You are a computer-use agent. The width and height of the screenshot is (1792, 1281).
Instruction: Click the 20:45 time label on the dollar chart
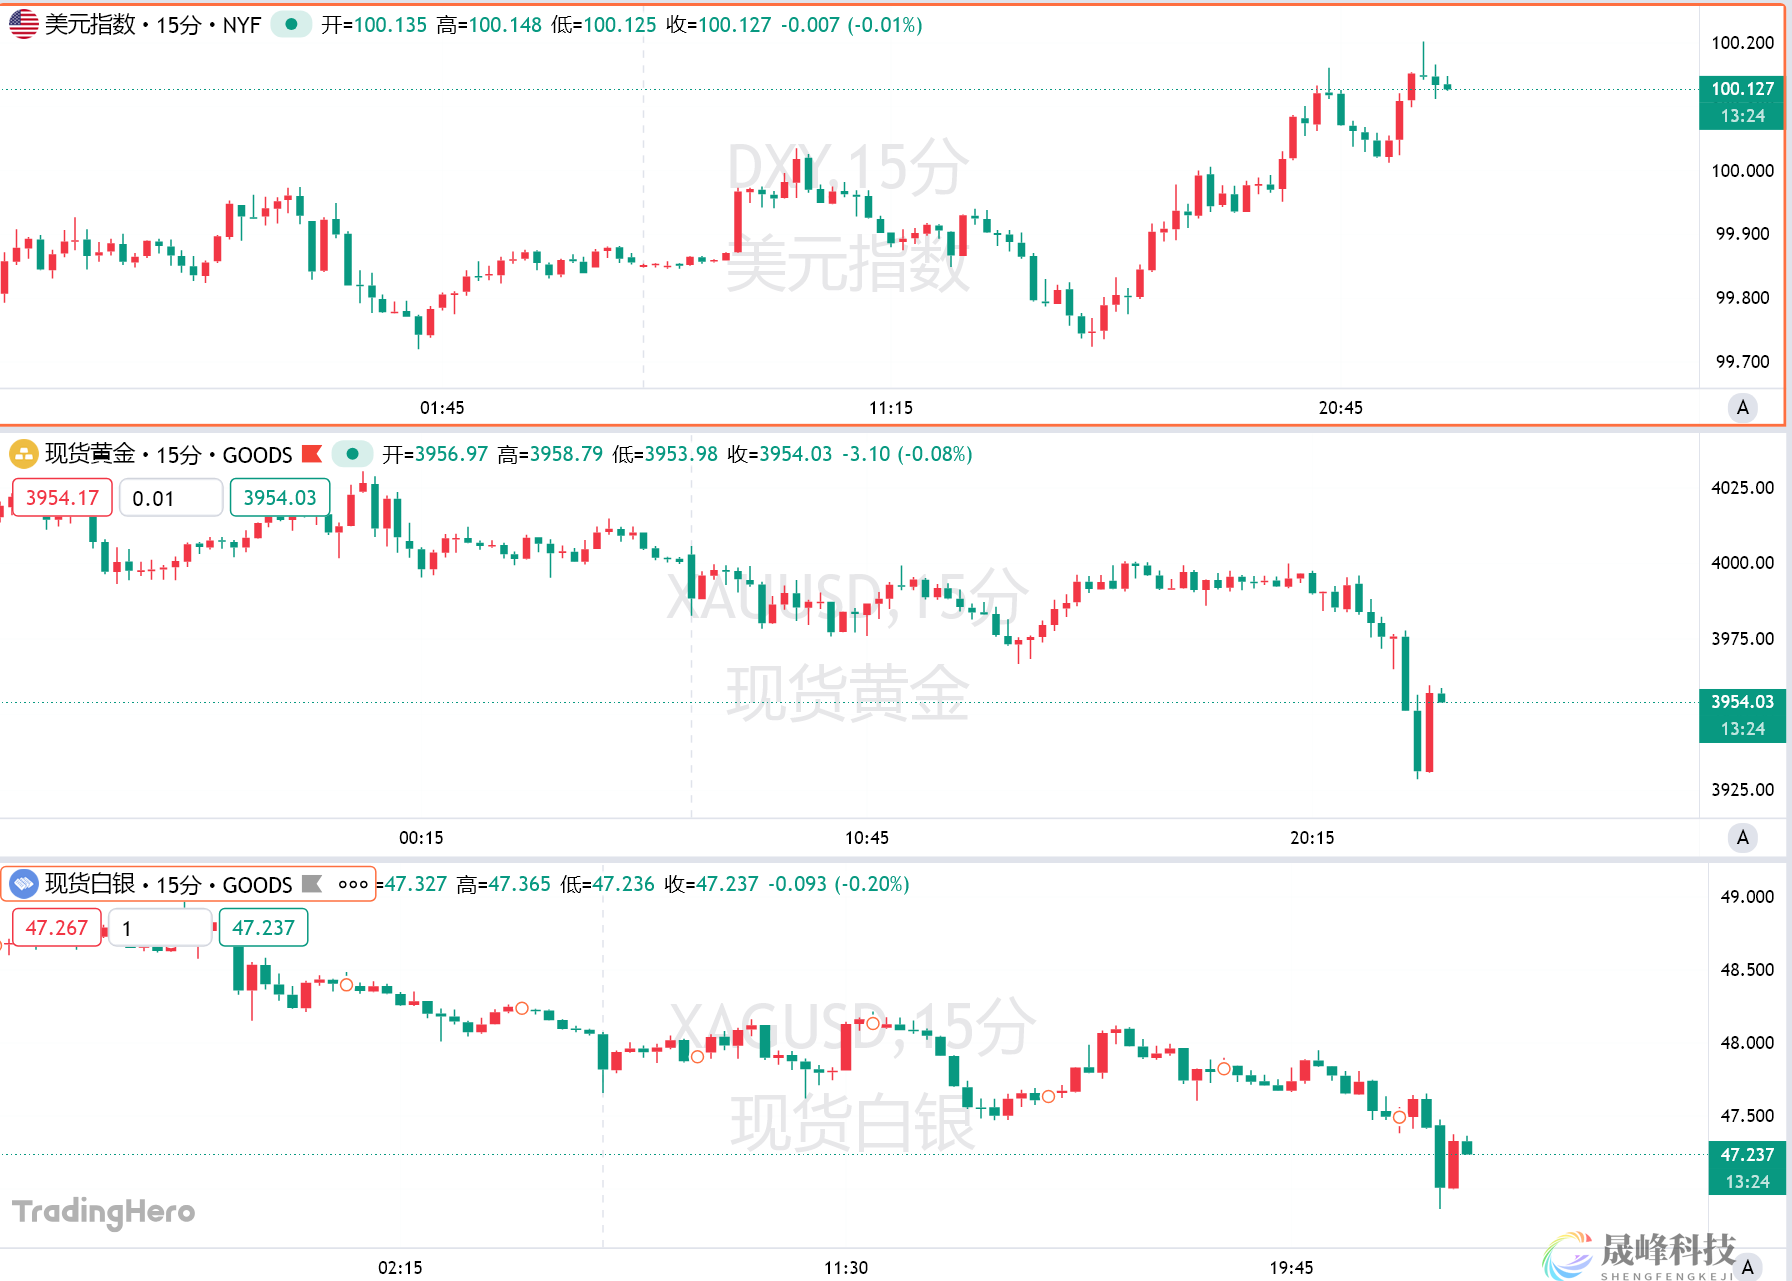[x=1340, y=408]
